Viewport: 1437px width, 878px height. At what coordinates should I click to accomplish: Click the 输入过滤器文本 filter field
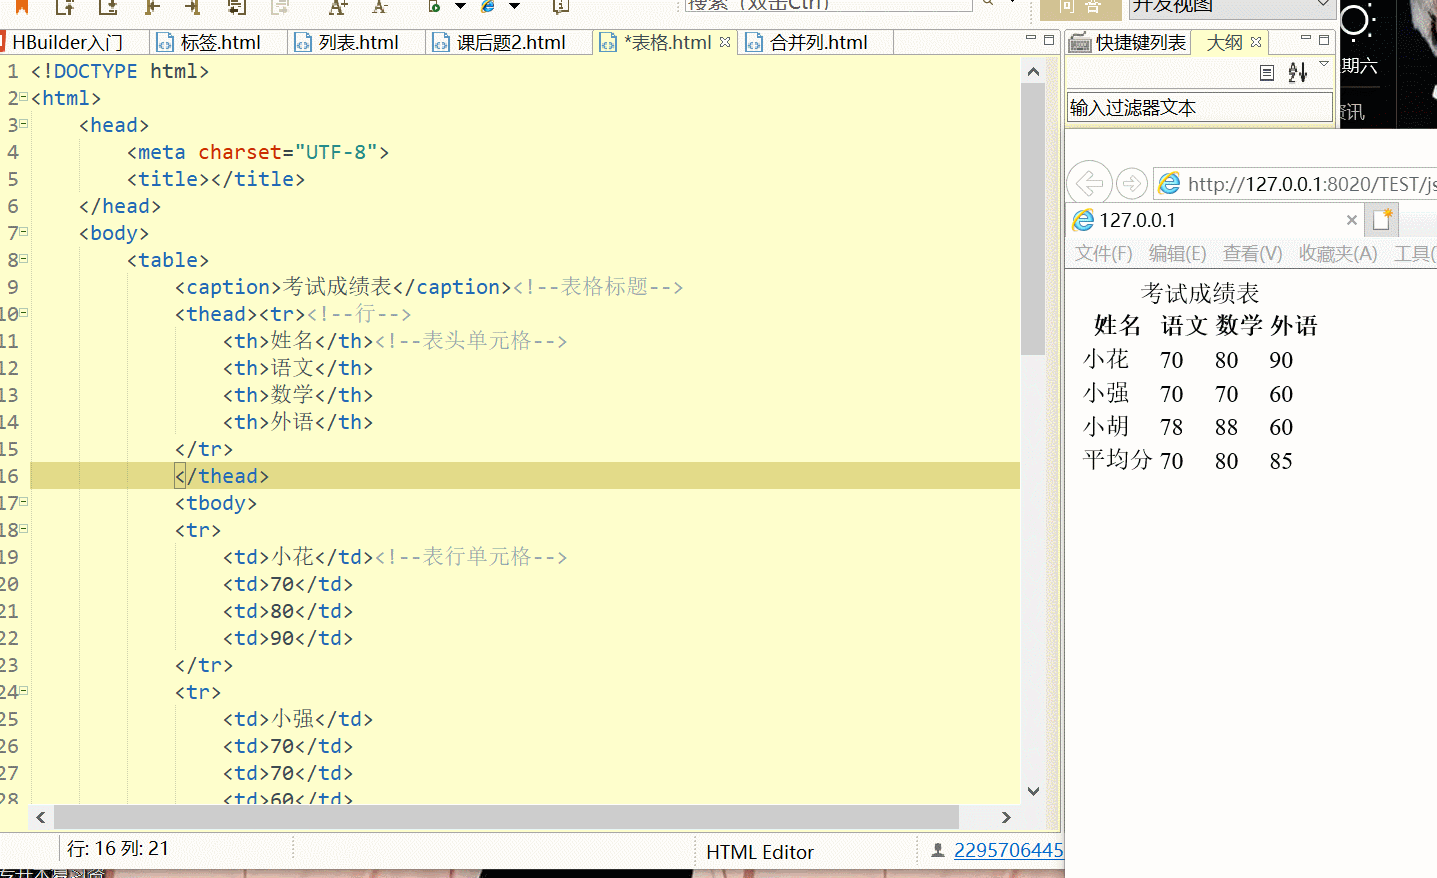[1199, 107]
